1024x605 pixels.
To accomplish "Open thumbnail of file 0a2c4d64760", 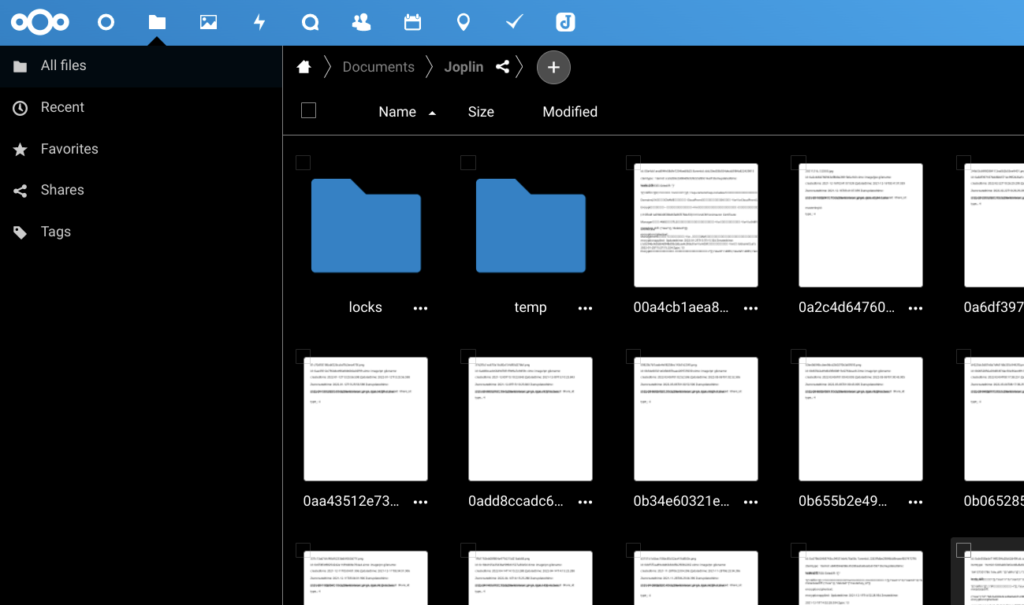I will tap(861, 225).
